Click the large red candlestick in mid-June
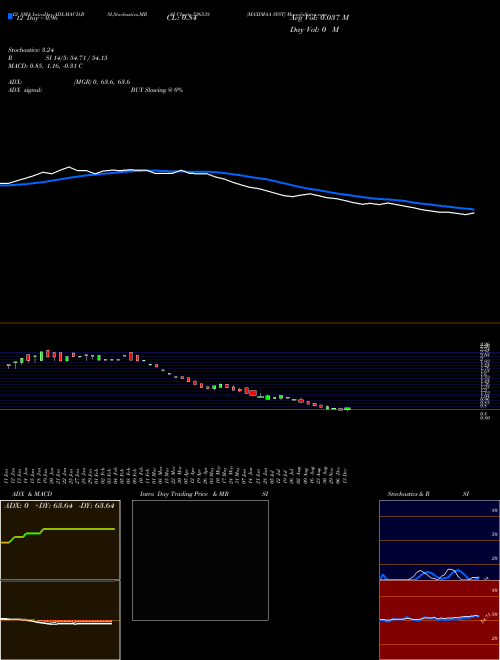 tap(253, 393)
